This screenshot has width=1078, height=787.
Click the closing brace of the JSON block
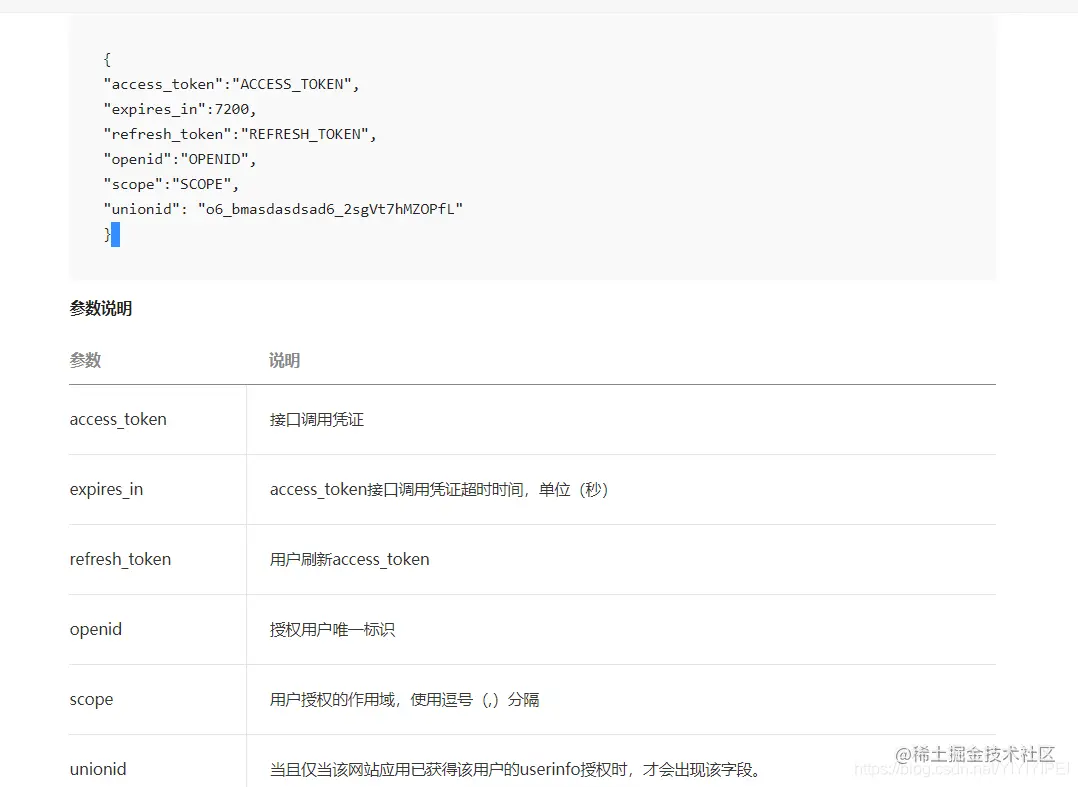click(x=107, y=234)
